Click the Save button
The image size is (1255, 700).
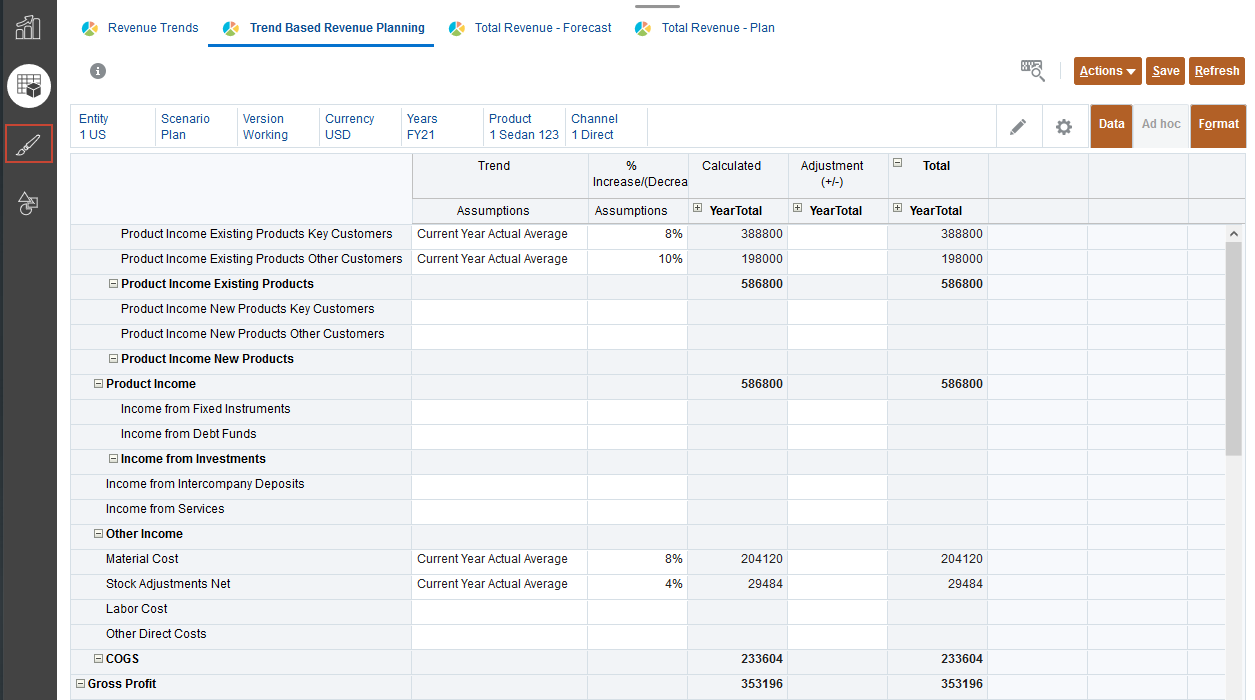1165,71
